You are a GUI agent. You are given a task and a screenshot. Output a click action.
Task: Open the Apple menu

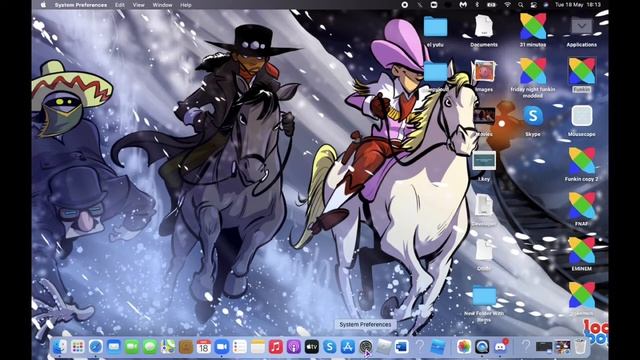pyautogui.click(x=44, y=5)
